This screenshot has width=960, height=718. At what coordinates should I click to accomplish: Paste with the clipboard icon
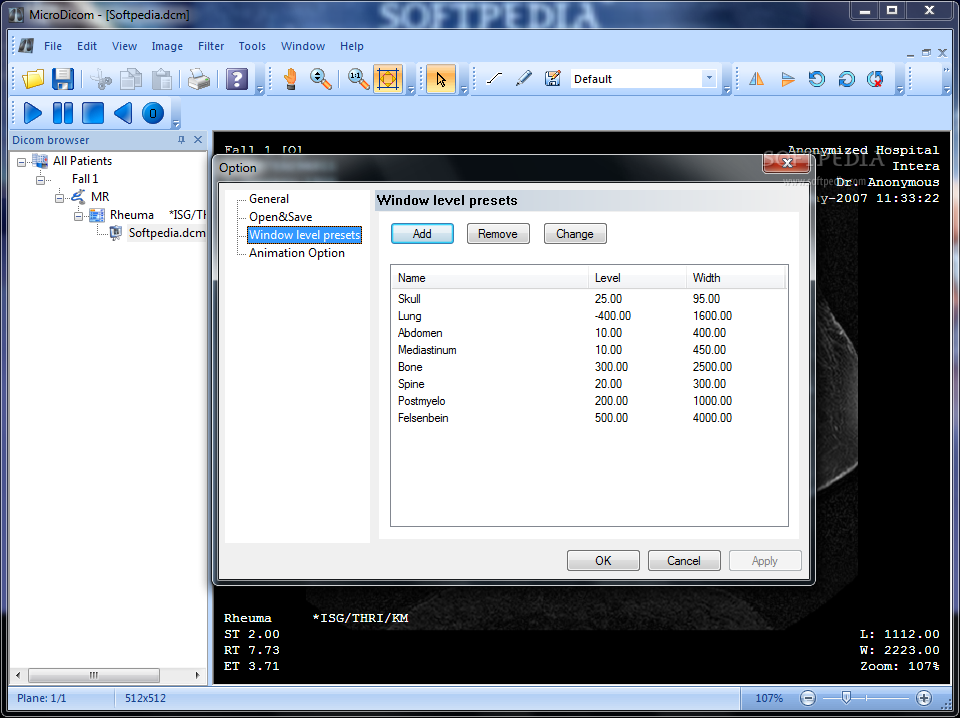tap(162, 79)
